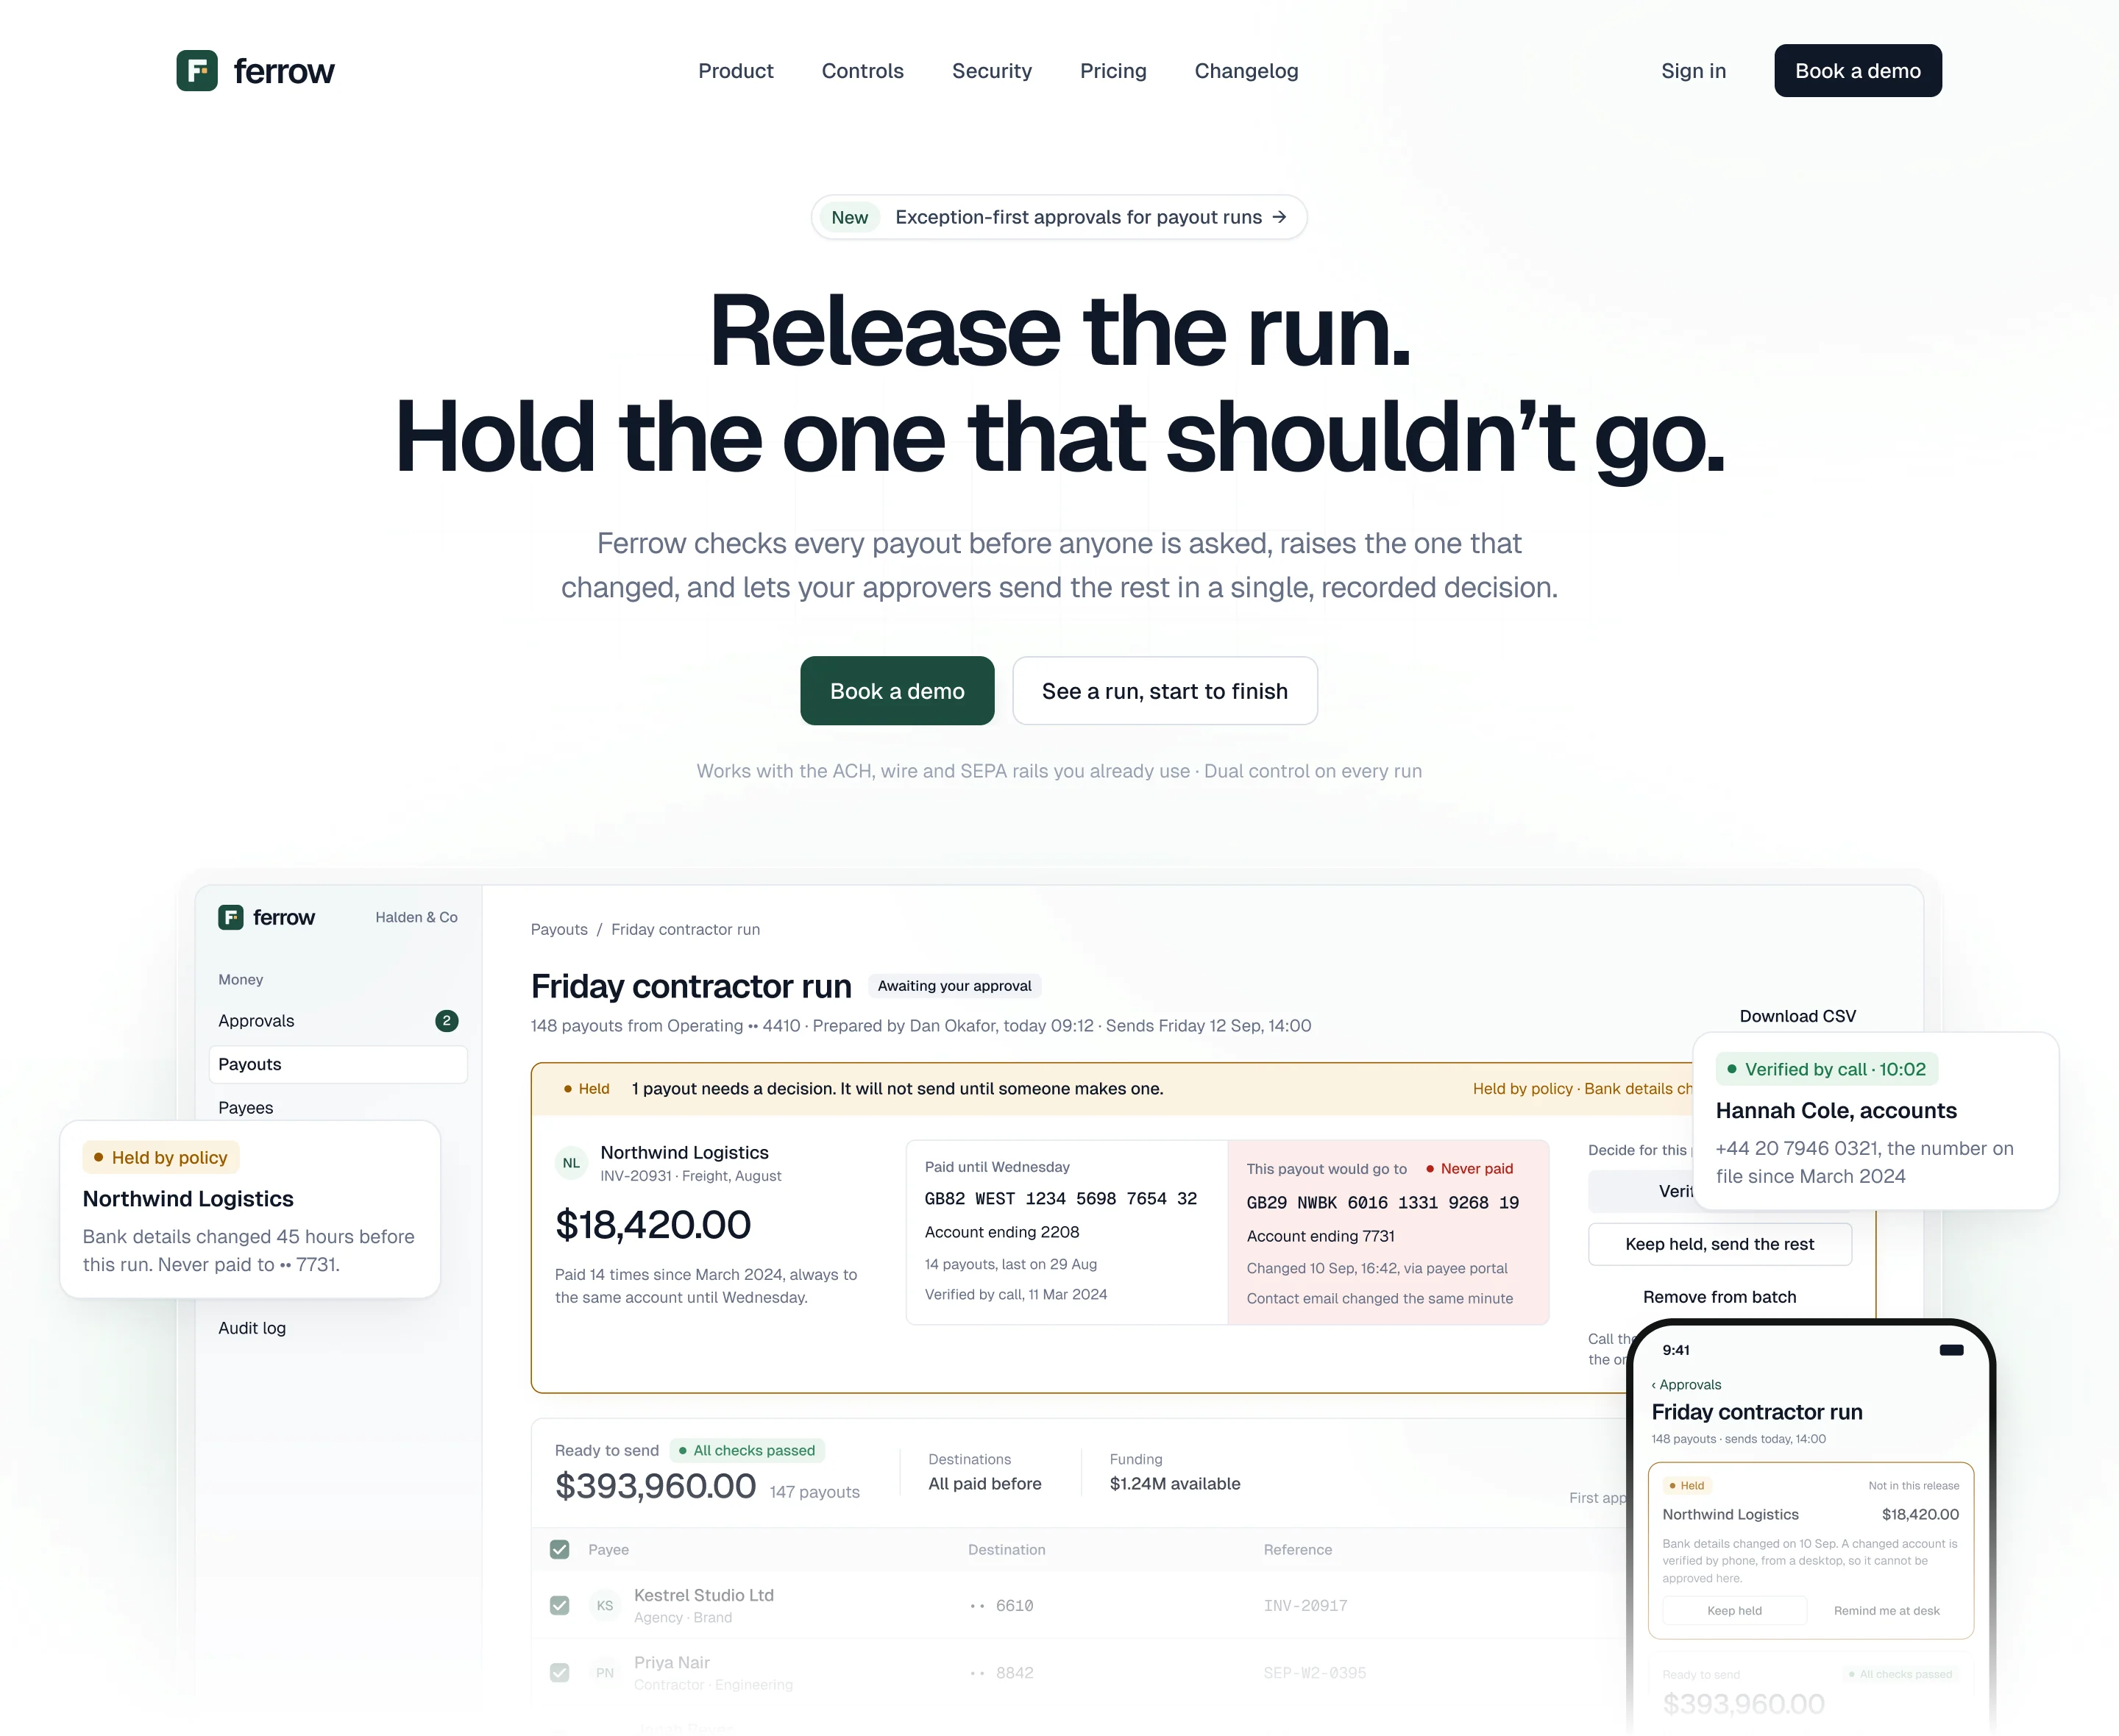This screenshot has height=1736, width=2119.
Task: Click reference INV-20917
Action: point(1305,1605)
